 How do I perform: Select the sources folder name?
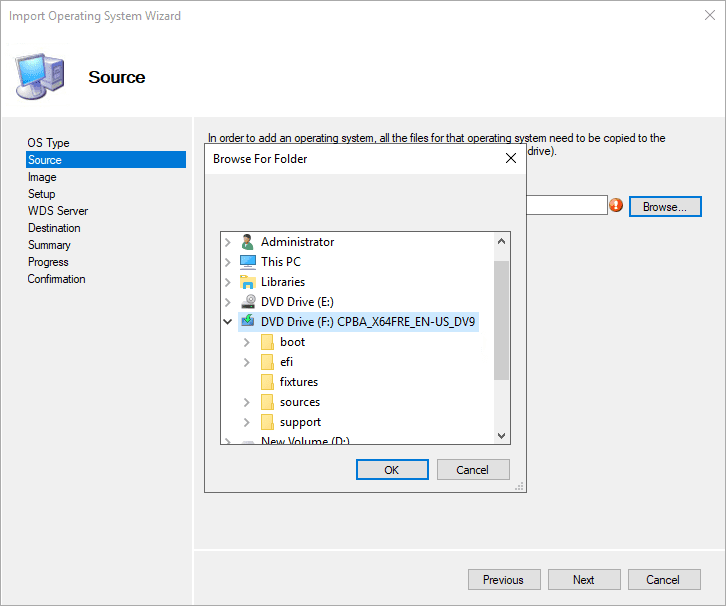(300, 402)
